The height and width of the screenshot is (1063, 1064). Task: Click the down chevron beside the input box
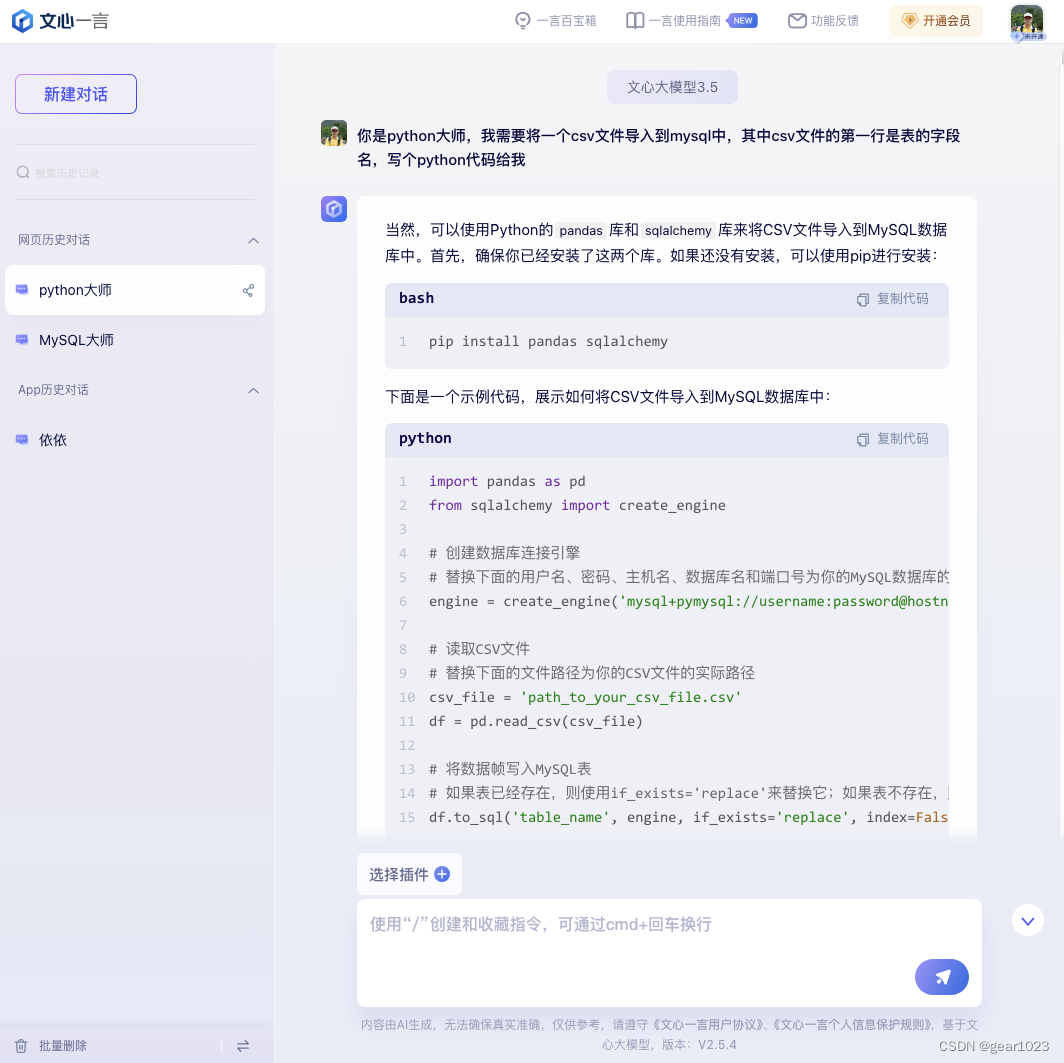pyautogui.click(x=1027, y=920)
